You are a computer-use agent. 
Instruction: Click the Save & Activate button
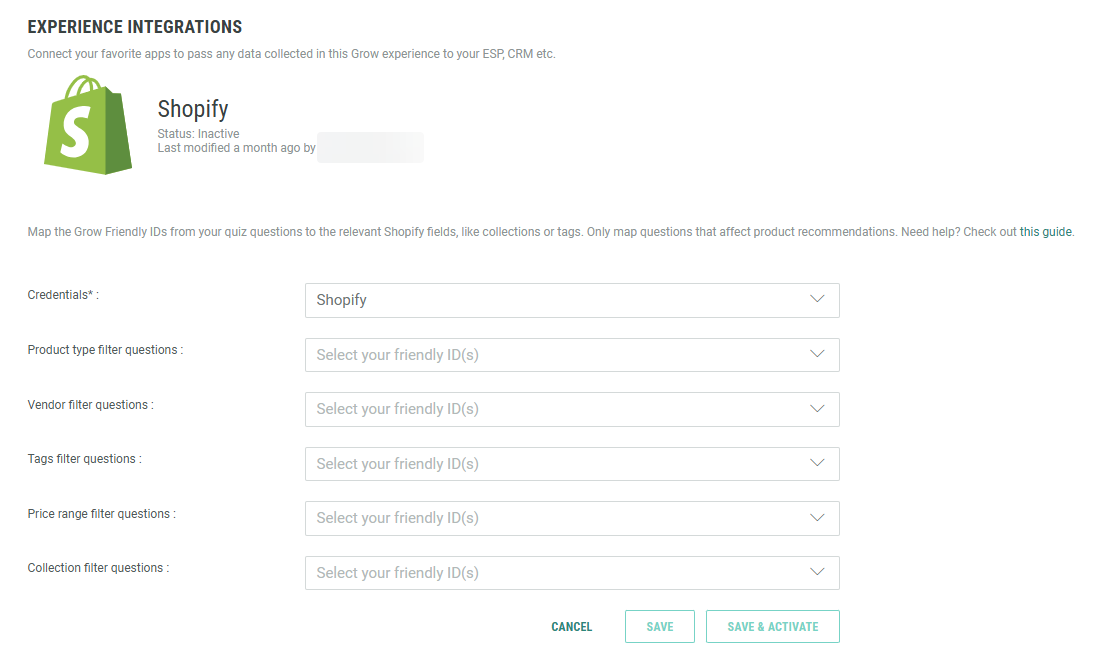772,627
